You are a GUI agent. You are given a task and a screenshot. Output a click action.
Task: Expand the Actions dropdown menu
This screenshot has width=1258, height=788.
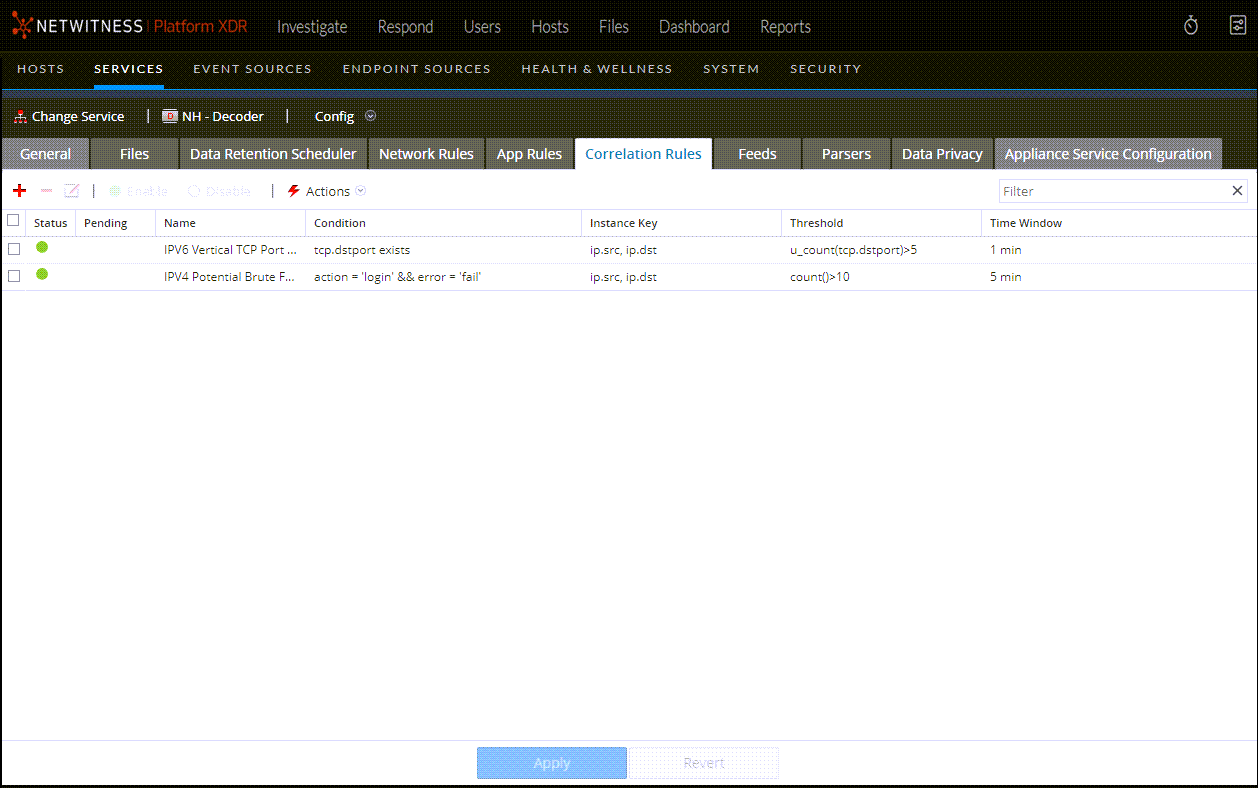pos(328,191)
